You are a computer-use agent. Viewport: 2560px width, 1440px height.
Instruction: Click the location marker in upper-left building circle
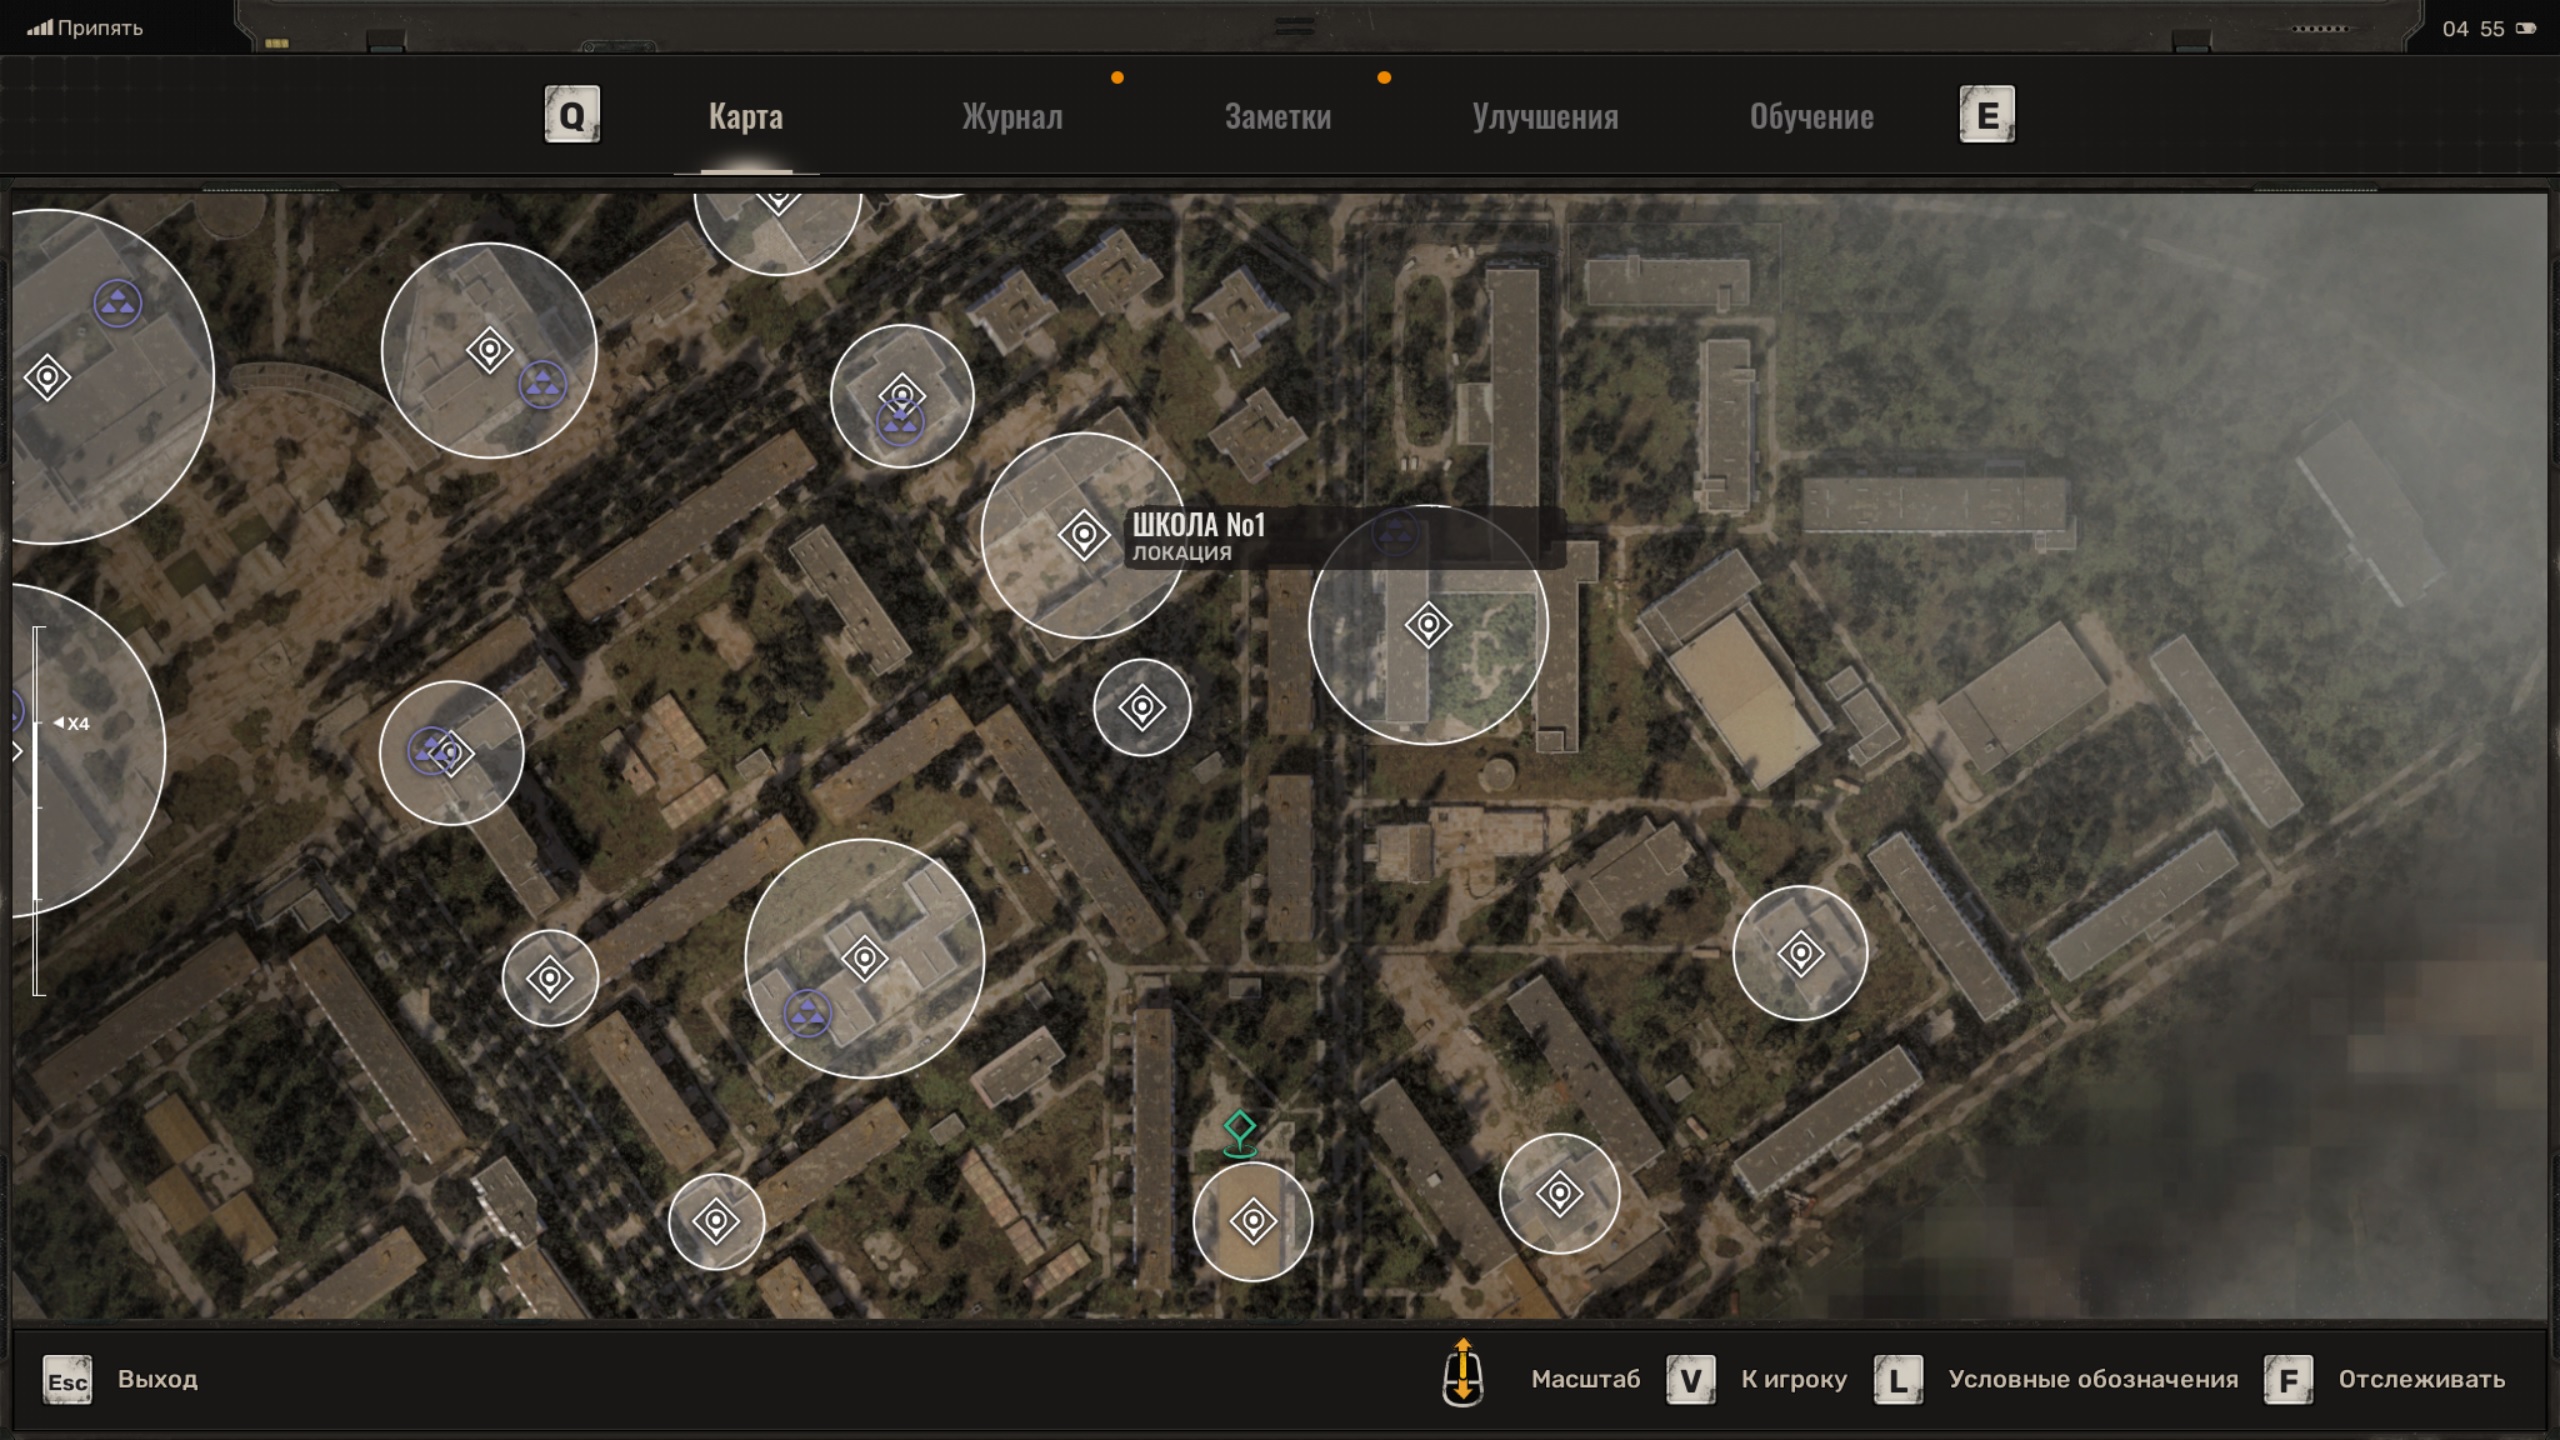click(x=489, y=351)
